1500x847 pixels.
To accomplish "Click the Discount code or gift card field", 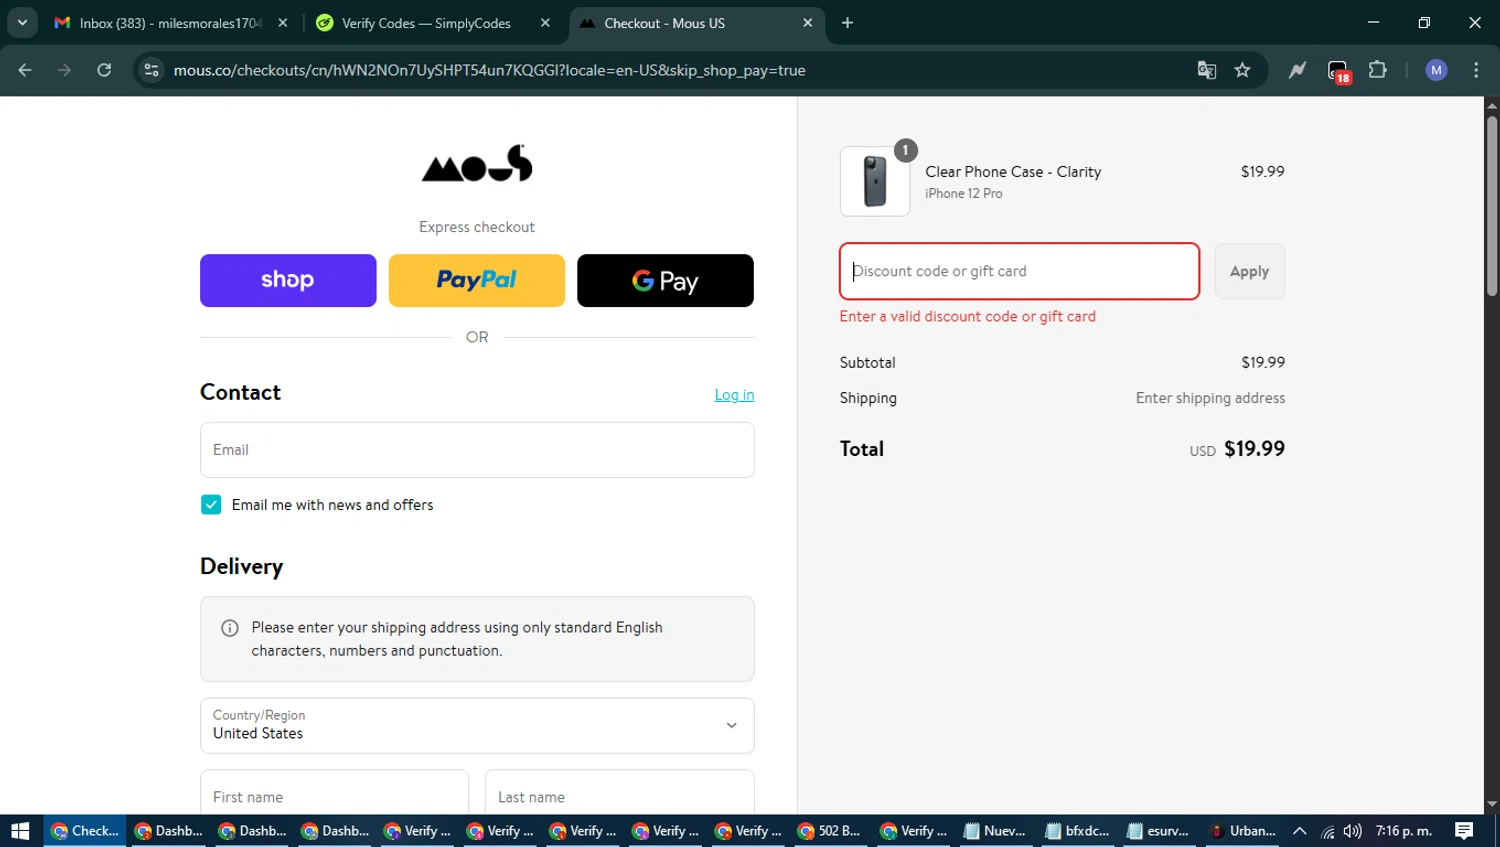I will 1019,271.
